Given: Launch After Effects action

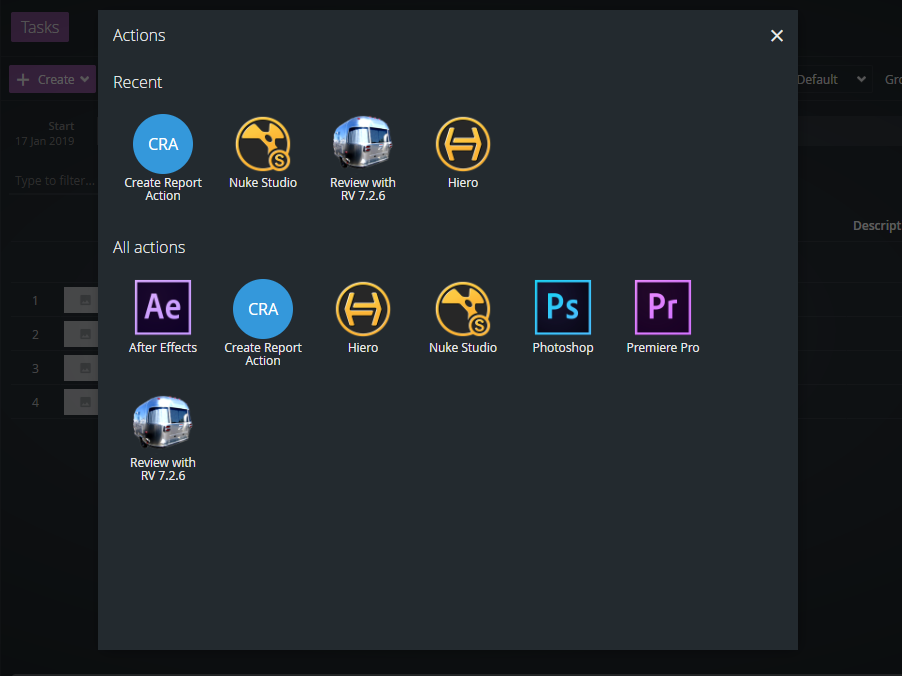Looking at the screenshot, I should pos(163,317).
